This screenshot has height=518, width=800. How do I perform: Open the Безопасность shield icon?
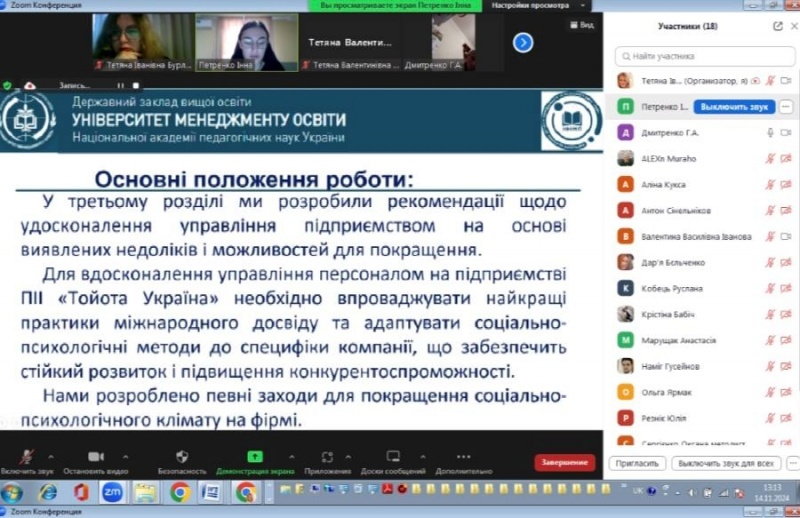[182, 456]
